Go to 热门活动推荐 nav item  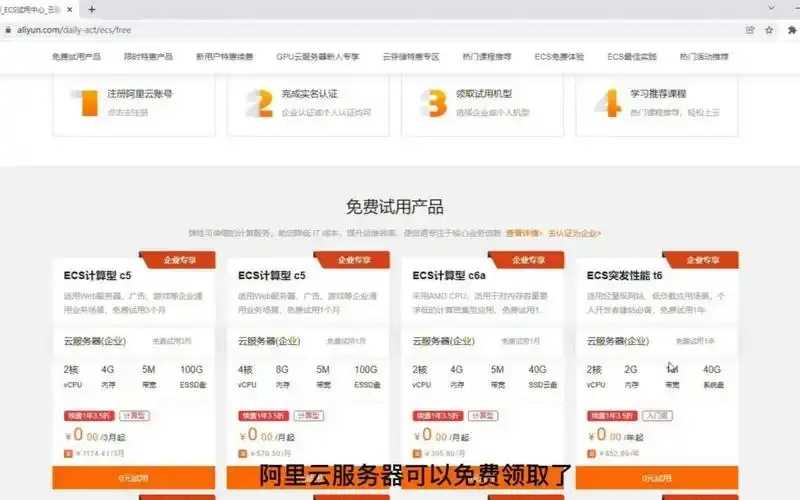coord(704,57)
